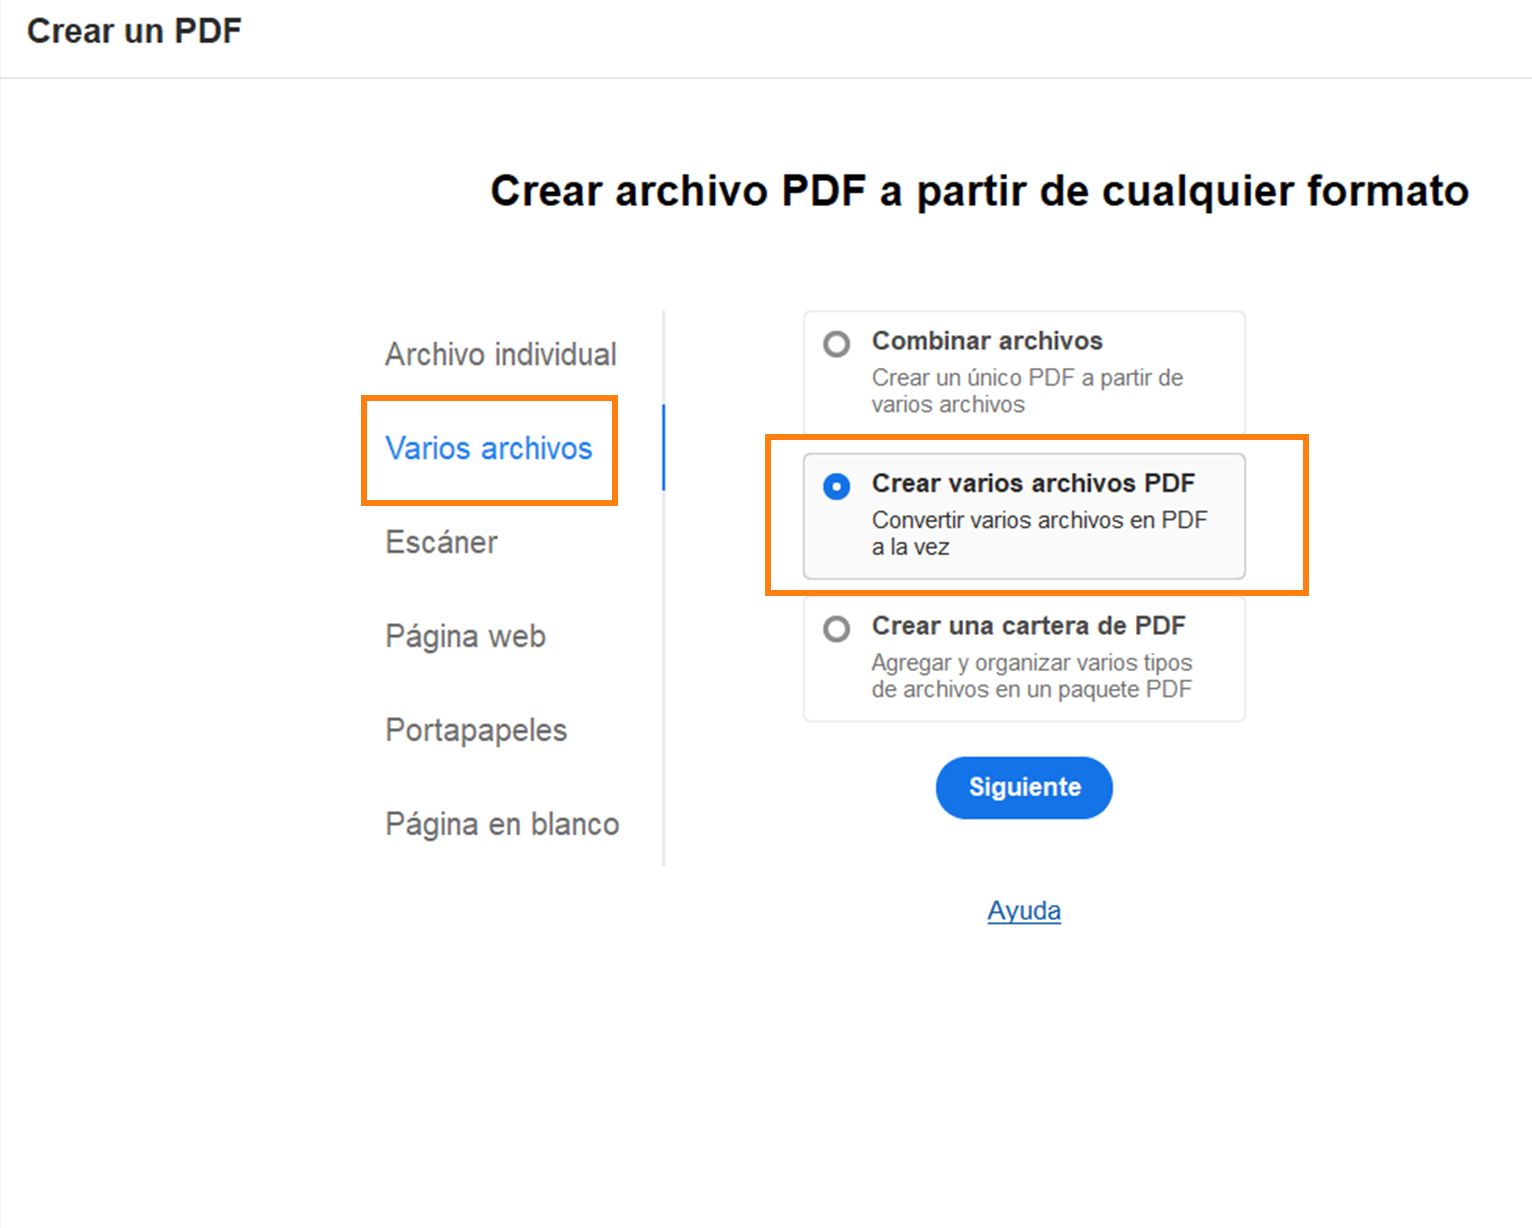Click the Crear una cartera de PDF card
This screenshot has width=1532, height=1228.
(x=1023, y=658)
